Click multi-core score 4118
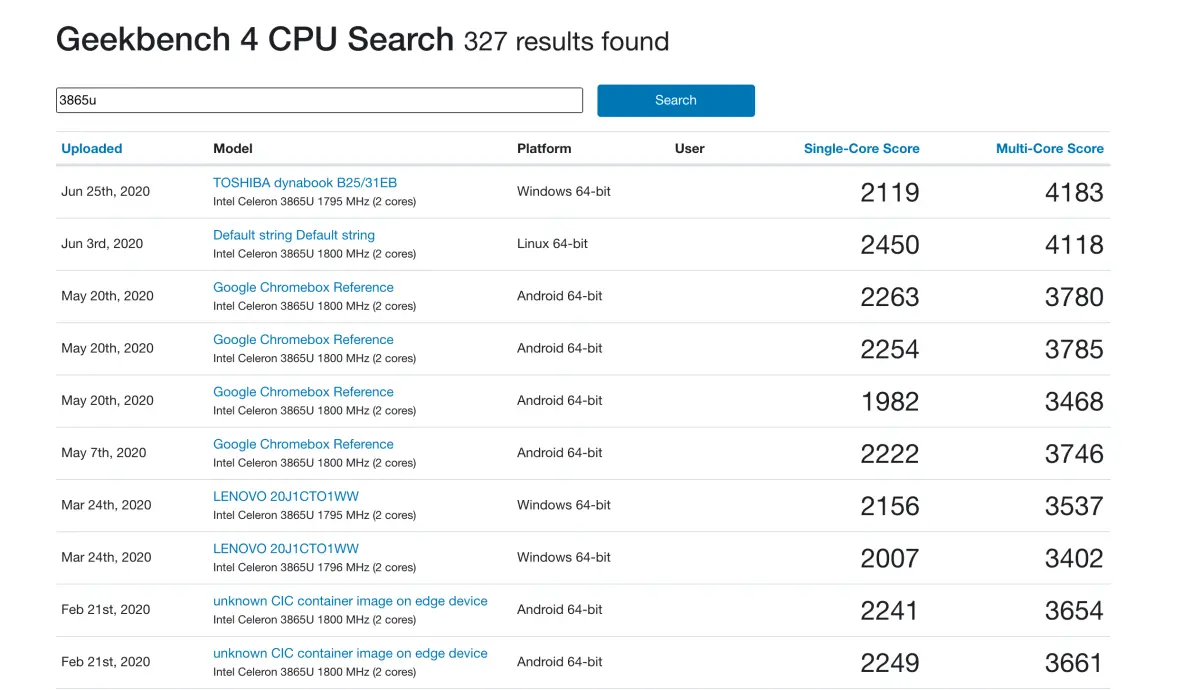The width and height of the screenshot is (1192, 690). point(1073,245)
